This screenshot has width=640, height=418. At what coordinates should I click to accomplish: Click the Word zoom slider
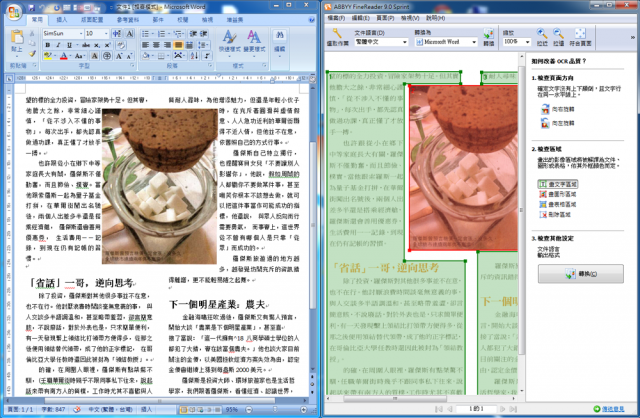[x=276, y=409]
